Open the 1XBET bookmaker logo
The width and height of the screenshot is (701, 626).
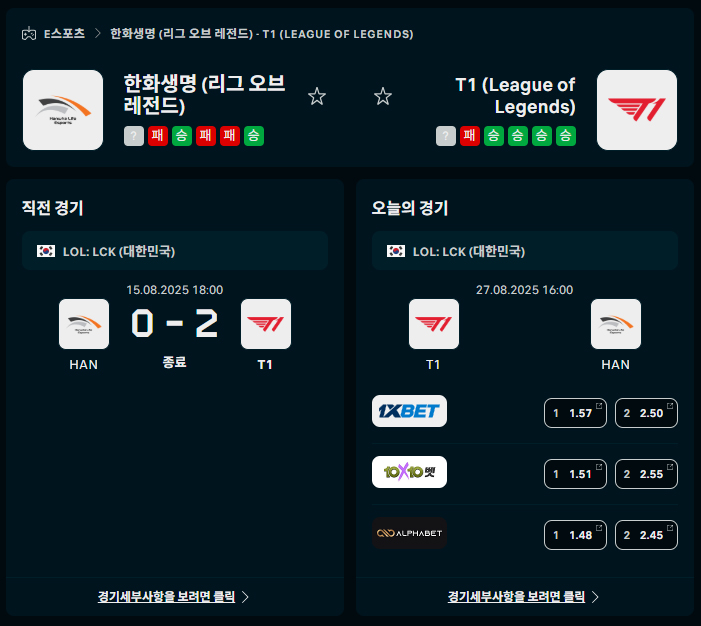410,411
